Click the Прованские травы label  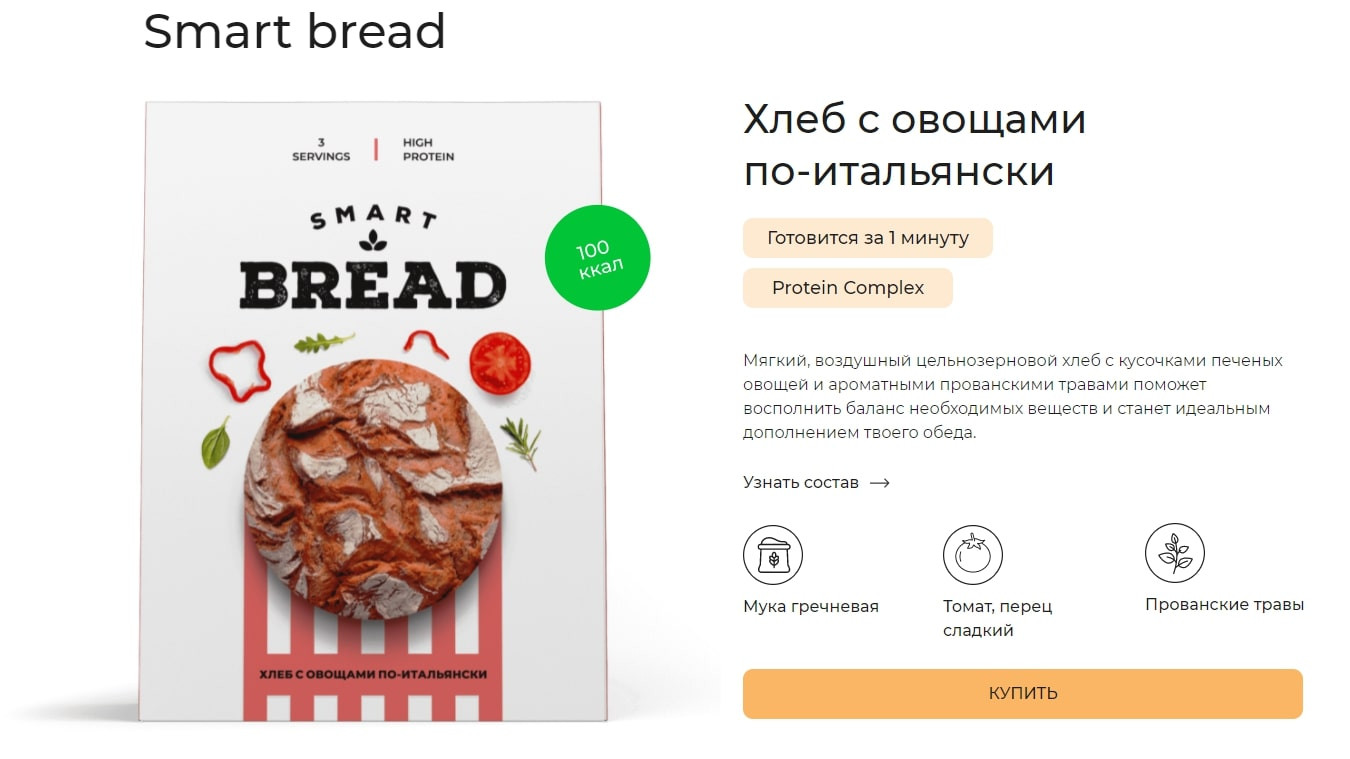click(x=1225, y=605)
